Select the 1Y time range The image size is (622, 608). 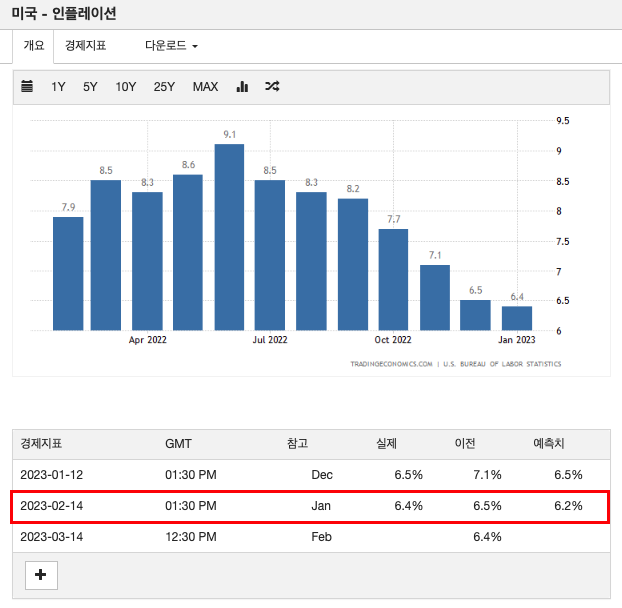58,86
